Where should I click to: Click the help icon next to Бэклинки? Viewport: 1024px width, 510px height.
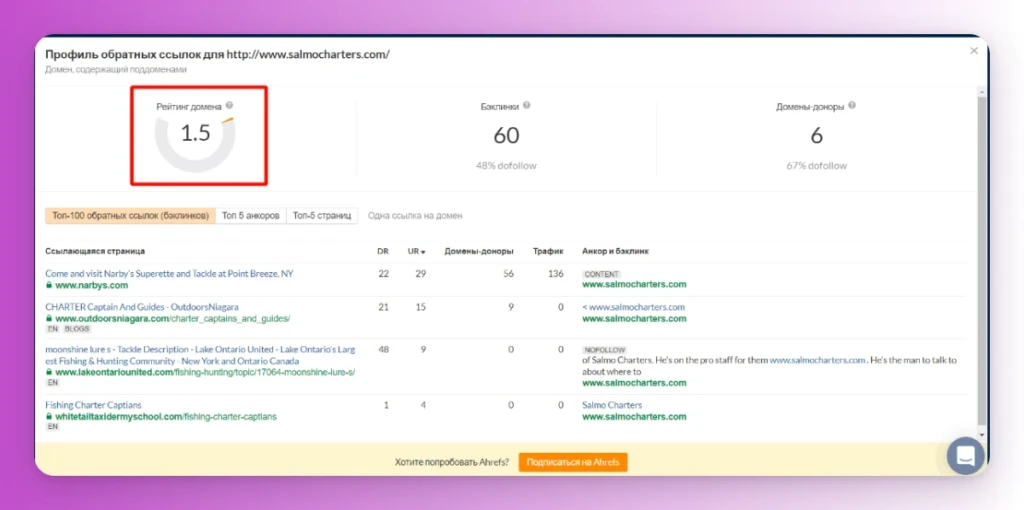click(526, 104)
